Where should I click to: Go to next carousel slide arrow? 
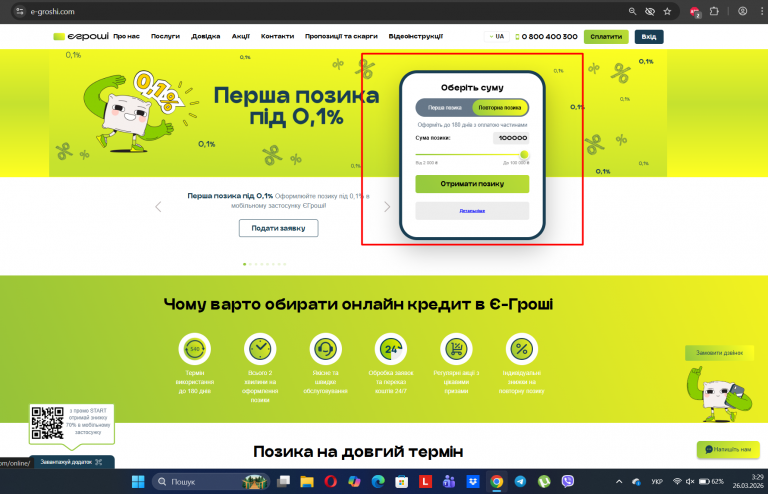[387, 207]
